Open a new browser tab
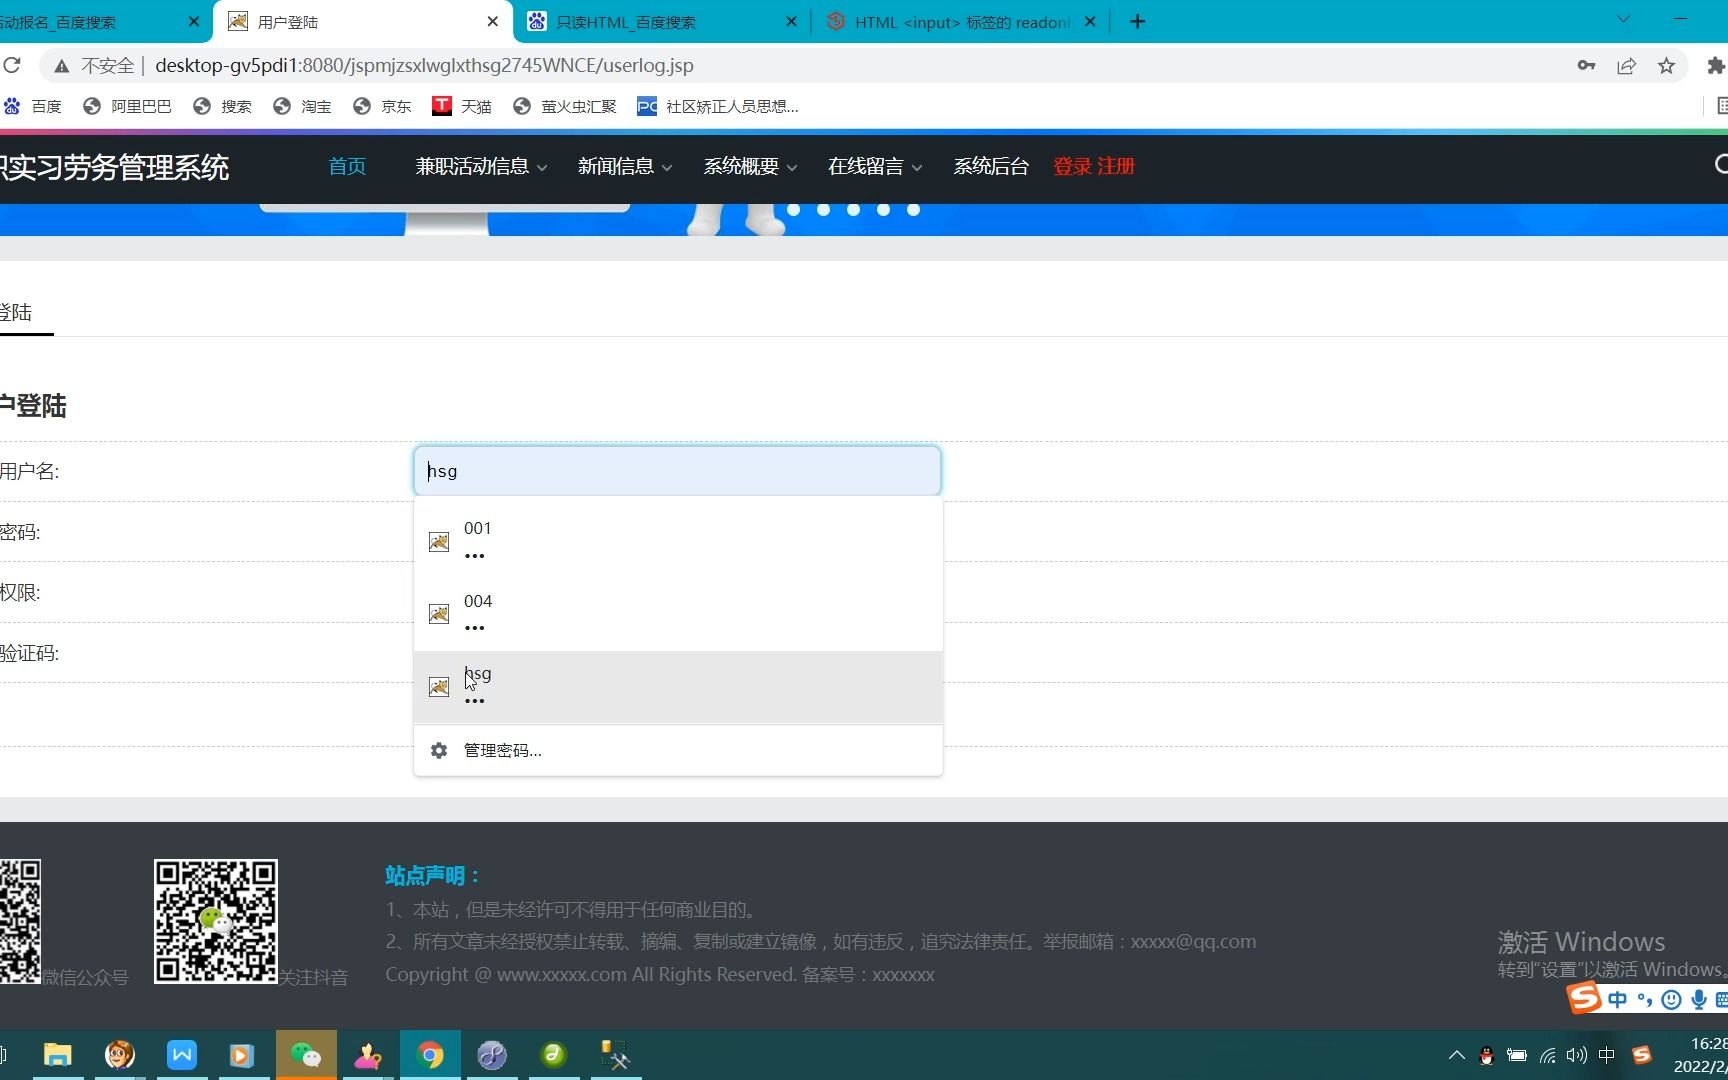This screenshot has height=1080, width=1728. pyautogui.click(x=1137, y=21)
